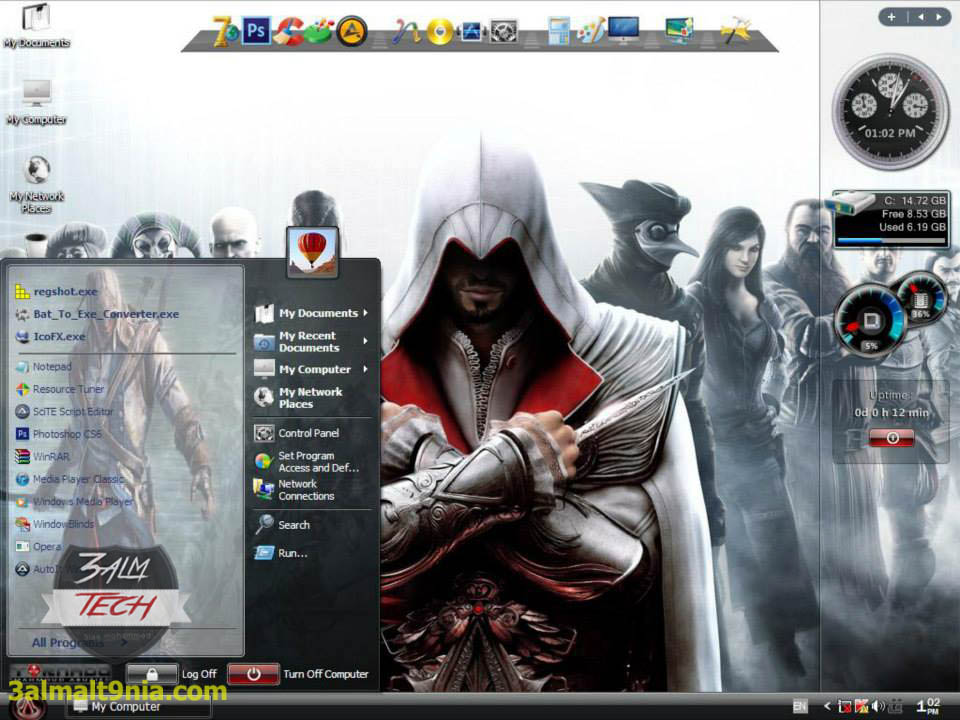Viewport: 960px width, 720px height.
Task: Click the gold disc icon in dock
Action: tap(439, 32)
